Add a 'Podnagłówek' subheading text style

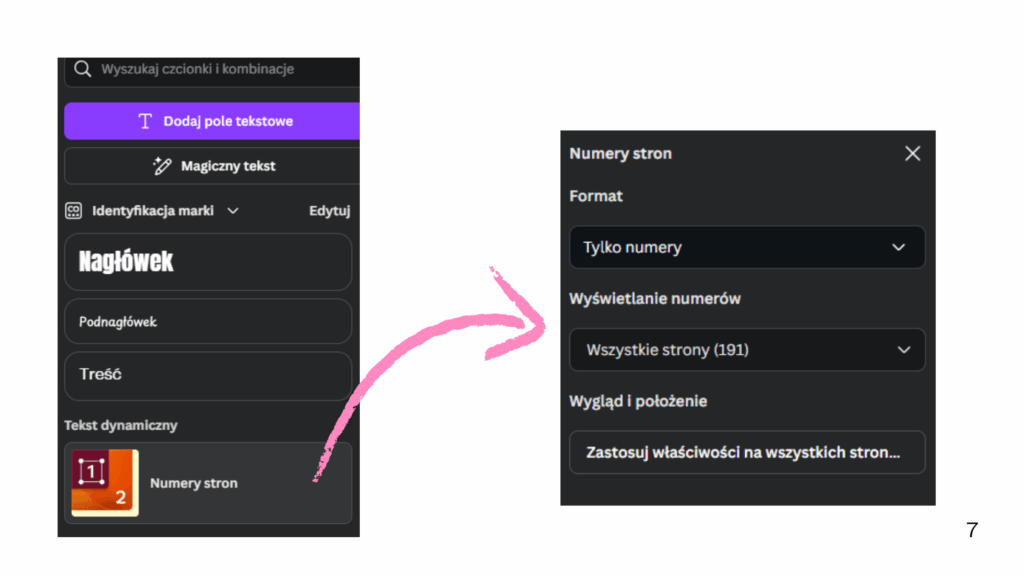[207, 322]
